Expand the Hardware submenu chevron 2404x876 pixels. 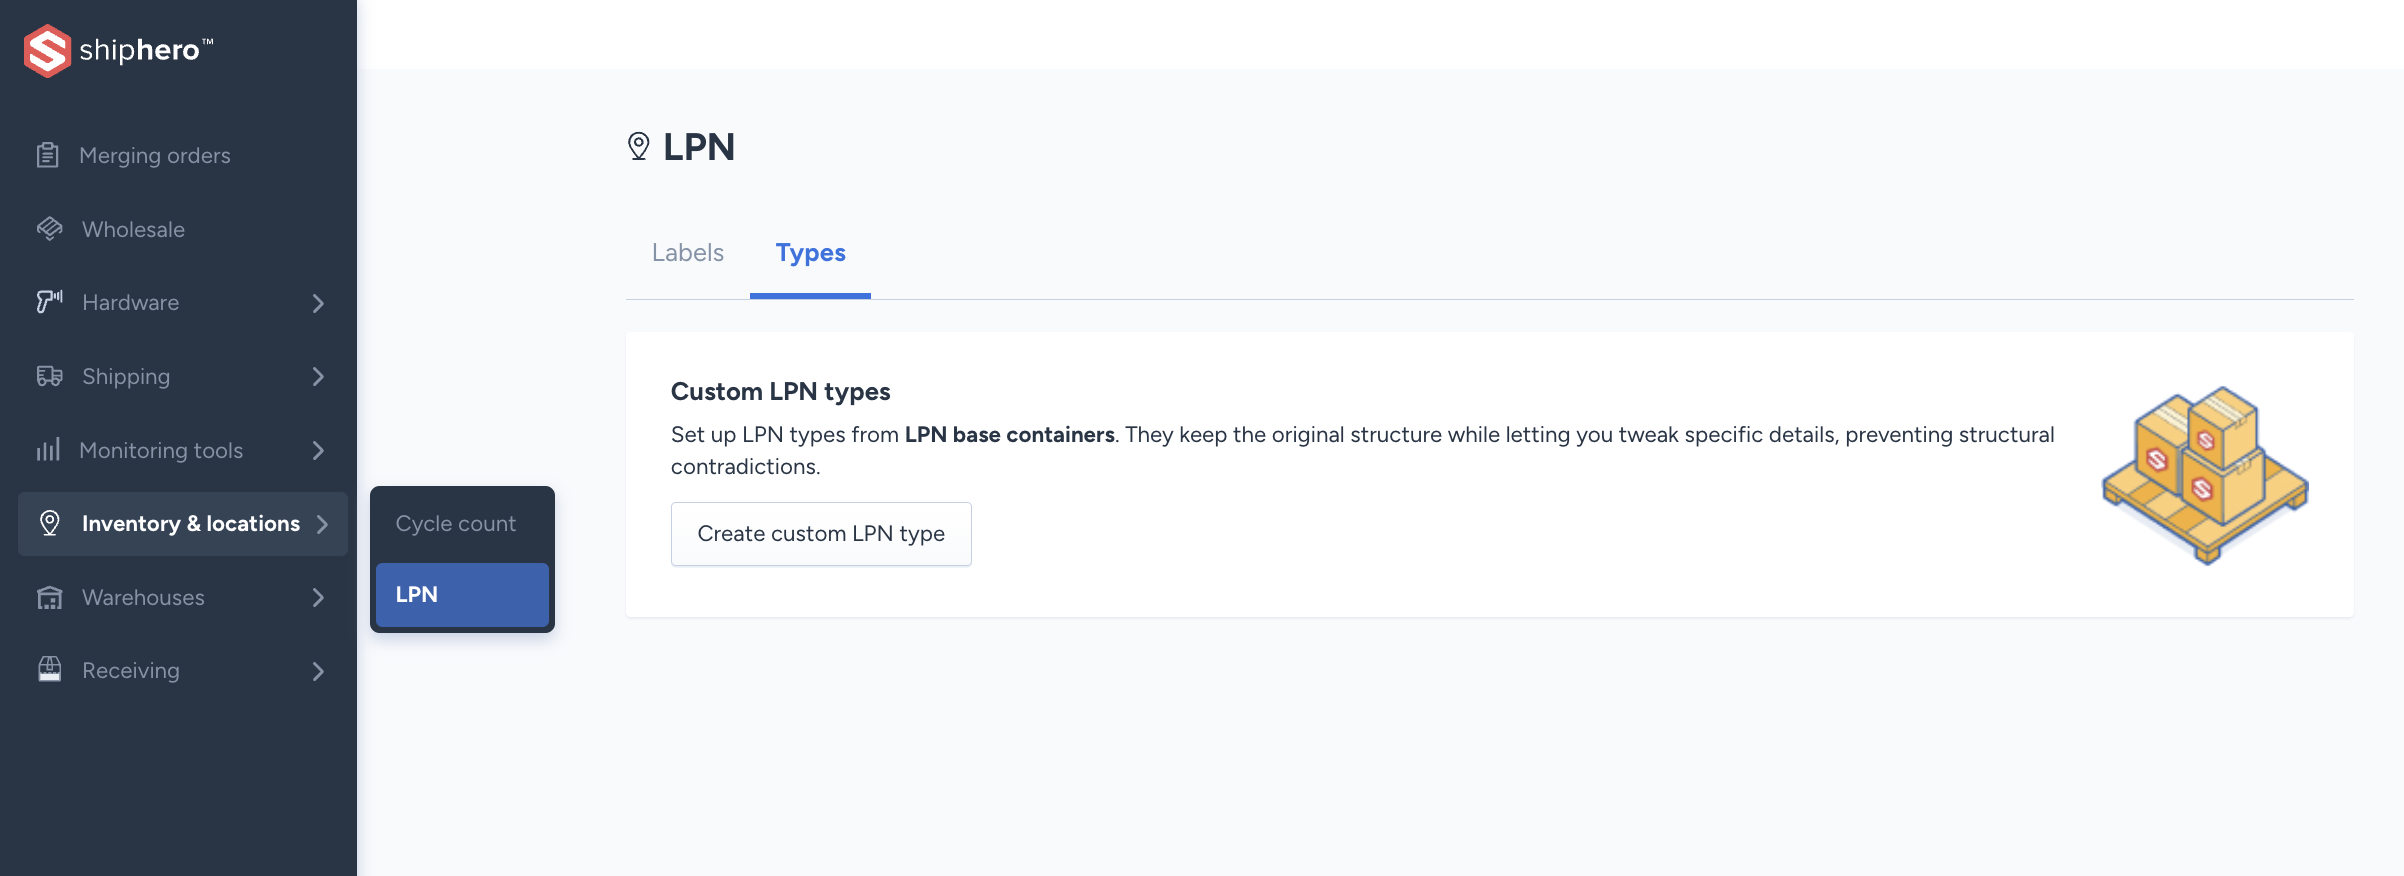point(318,303)
